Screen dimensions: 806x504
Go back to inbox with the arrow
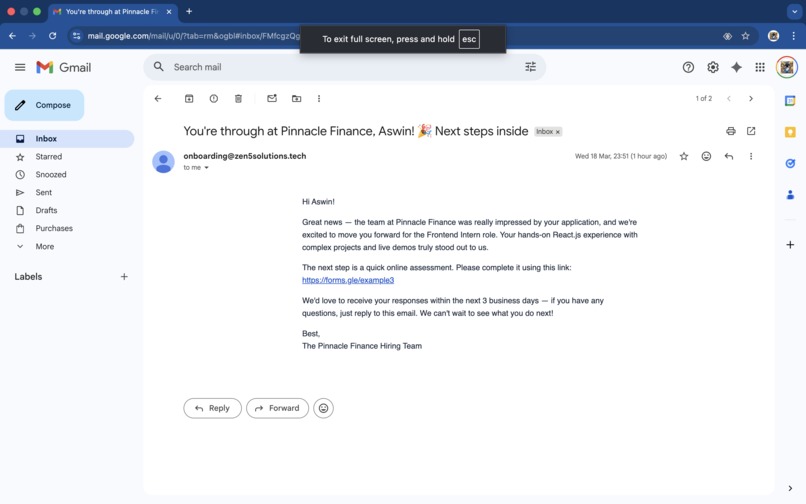tap(158, 98)
